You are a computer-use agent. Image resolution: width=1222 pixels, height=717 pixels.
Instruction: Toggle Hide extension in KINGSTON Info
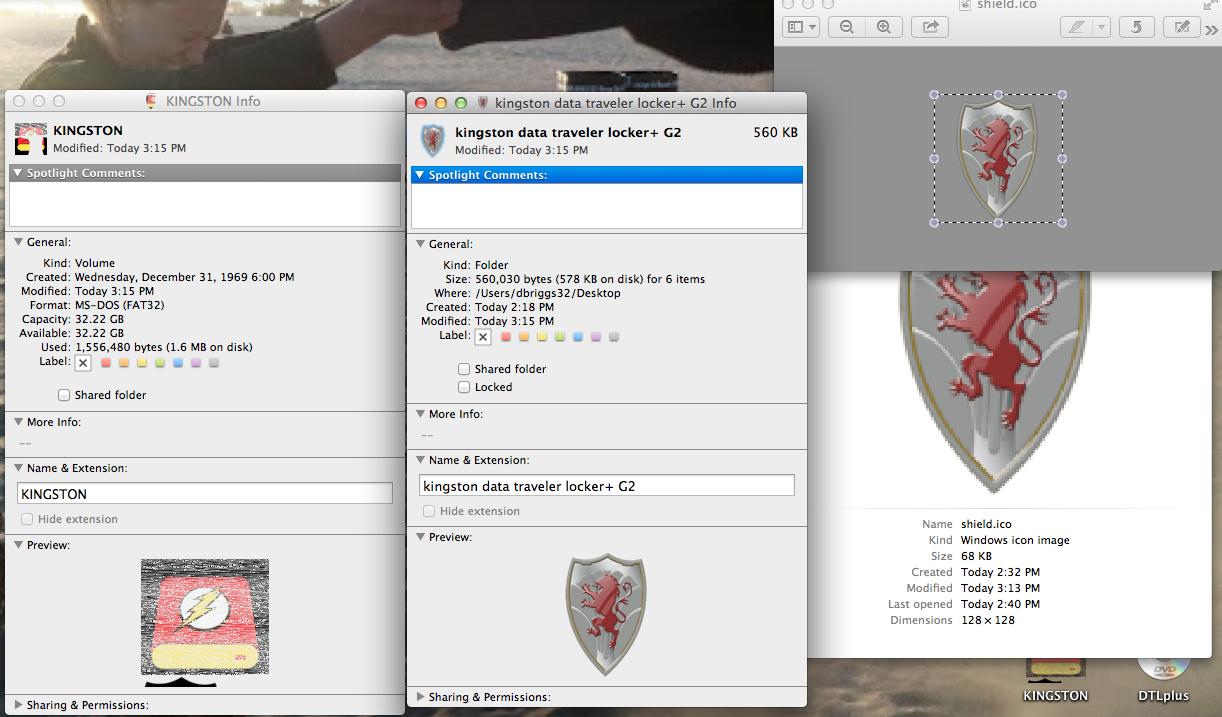(27, 519)
